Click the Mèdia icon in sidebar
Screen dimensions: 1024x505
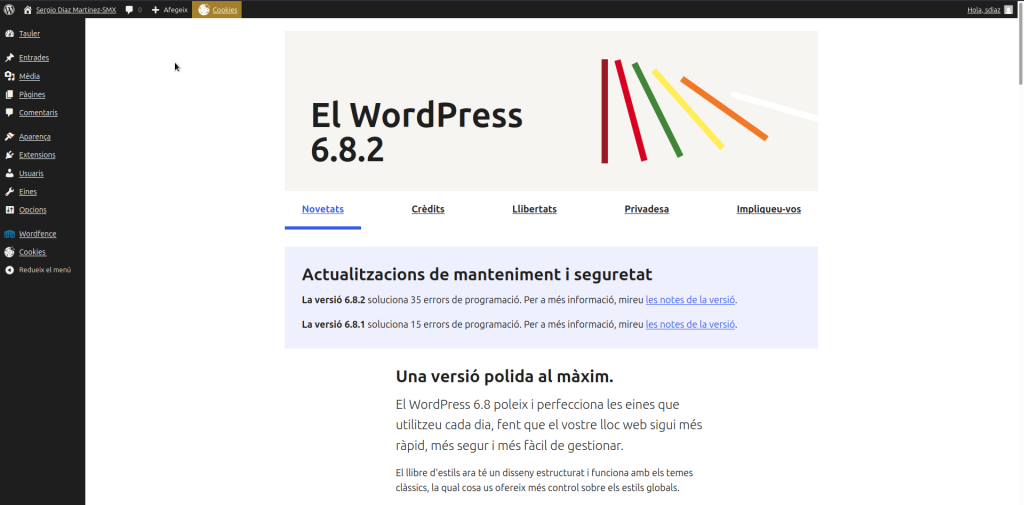[9, 76]
